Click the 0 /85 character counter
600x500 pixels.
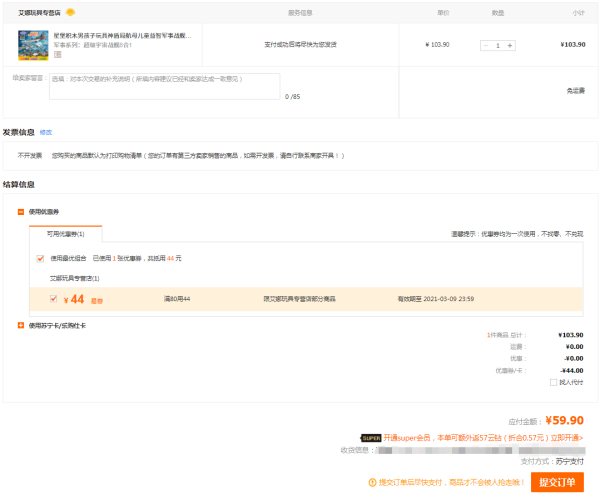[x=292, y=97]
